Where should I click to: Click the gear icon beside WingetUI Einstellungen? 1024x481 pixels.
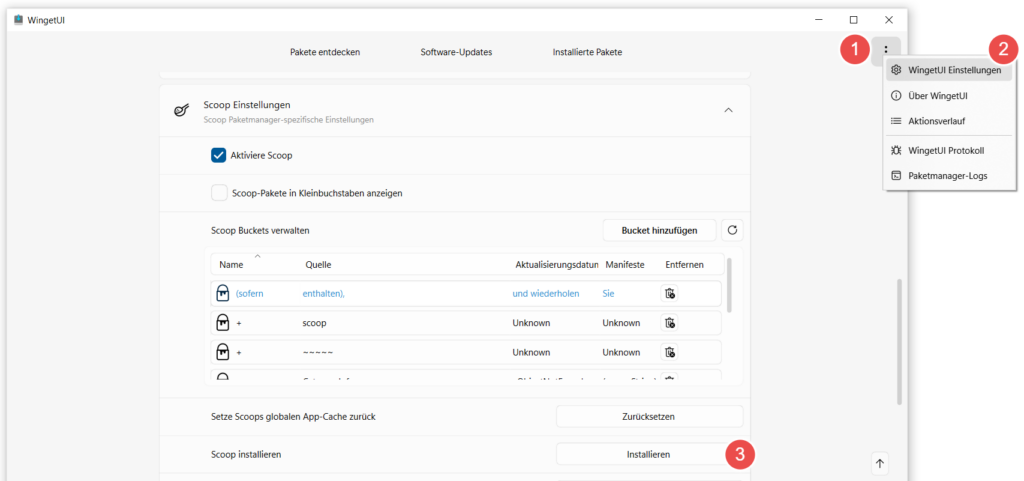[x=897, y=70]
